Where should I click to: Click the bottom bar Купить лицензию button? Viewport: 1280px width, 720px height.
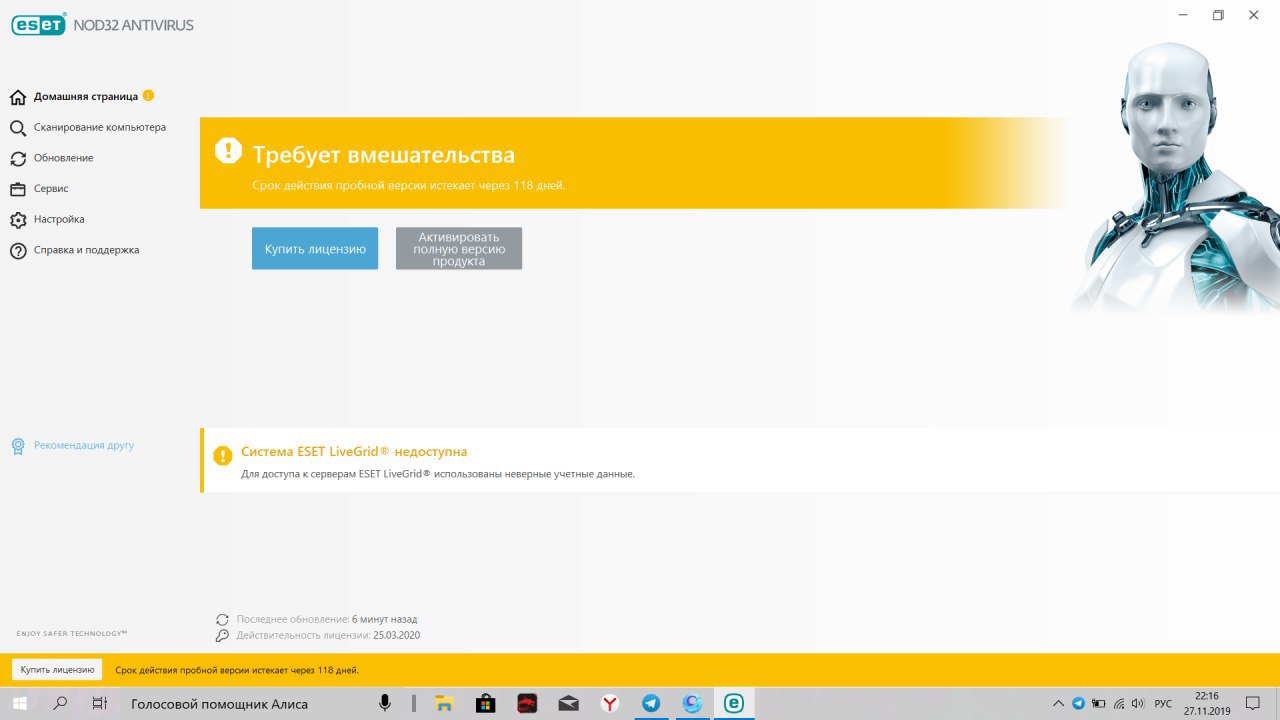pyautogui.click(x=57, y=670)
